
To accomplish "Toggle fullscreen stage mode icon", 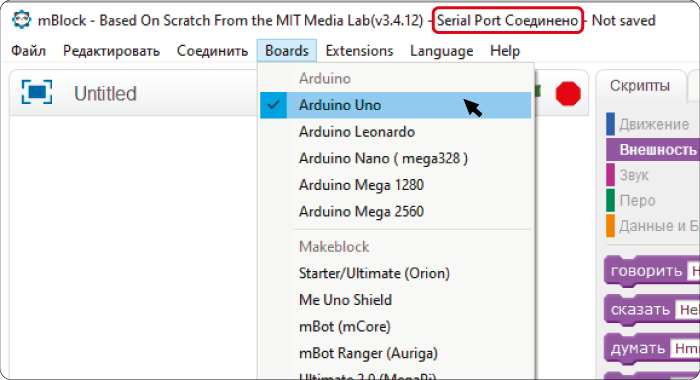I will click(37, 92).
